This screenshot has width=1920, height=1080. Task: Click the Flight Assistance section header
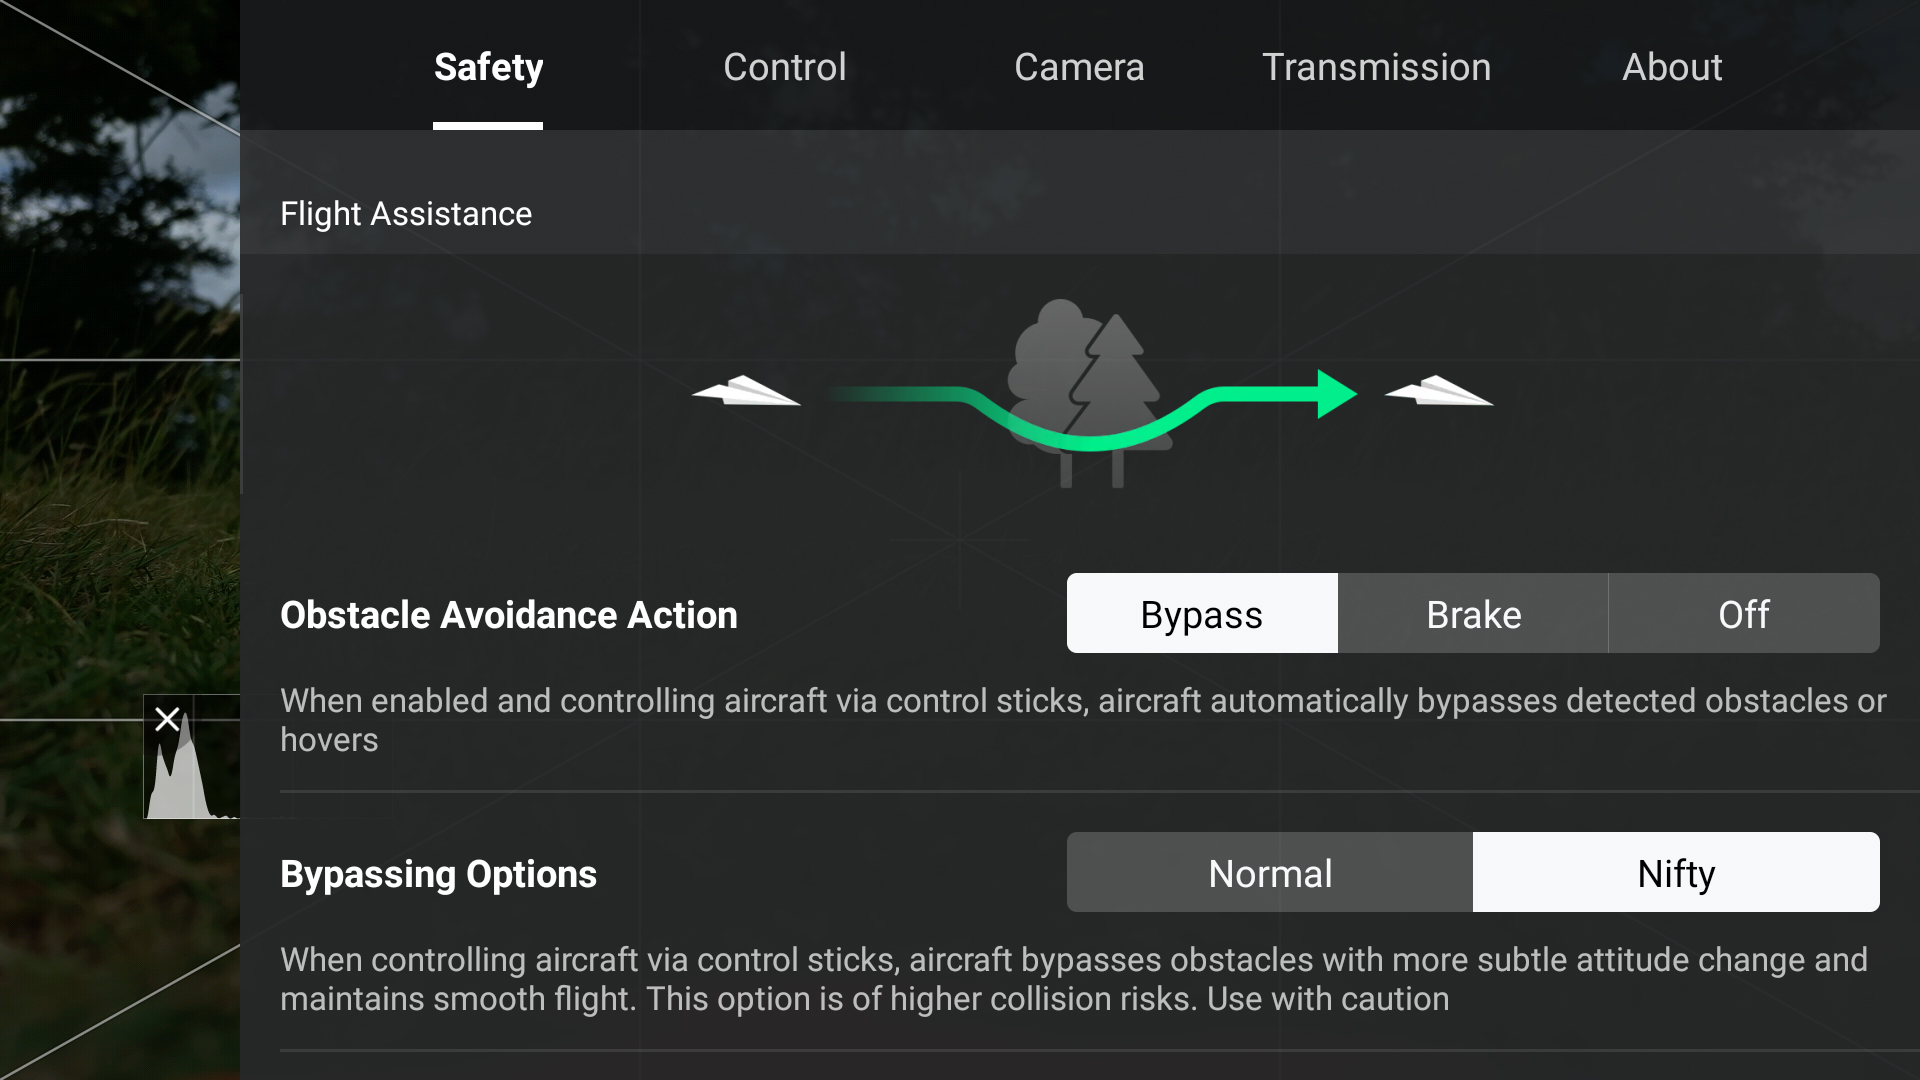click(406, 213)
